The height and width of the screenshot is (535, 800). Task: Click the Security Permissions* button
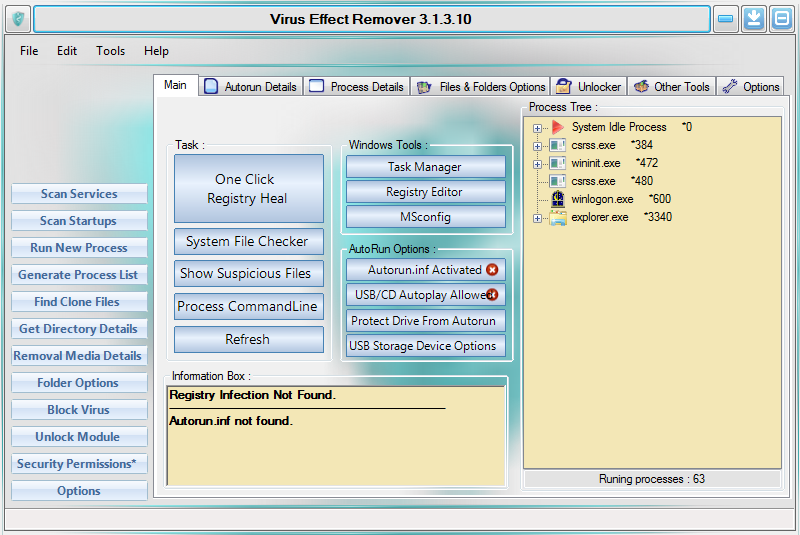[79, 464]
